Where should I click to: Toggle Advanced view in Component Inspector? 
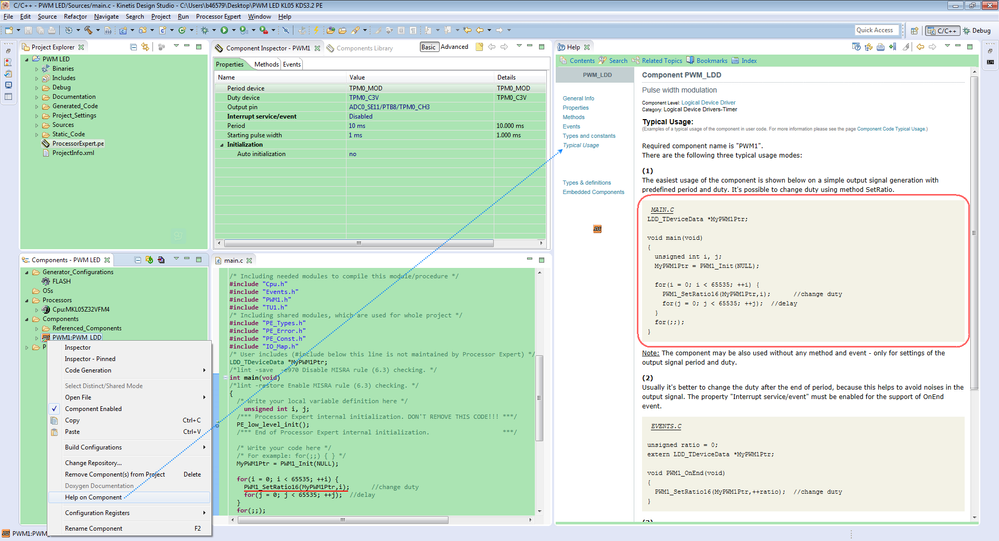coord(454,47)
